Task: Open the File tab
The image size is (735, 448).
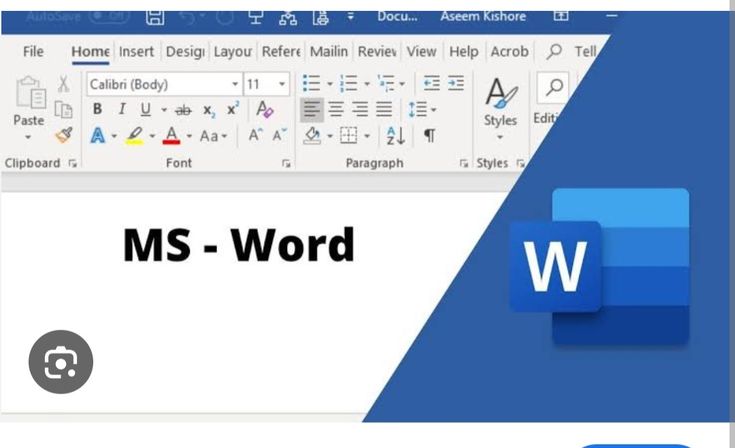Action: (33, 51)
